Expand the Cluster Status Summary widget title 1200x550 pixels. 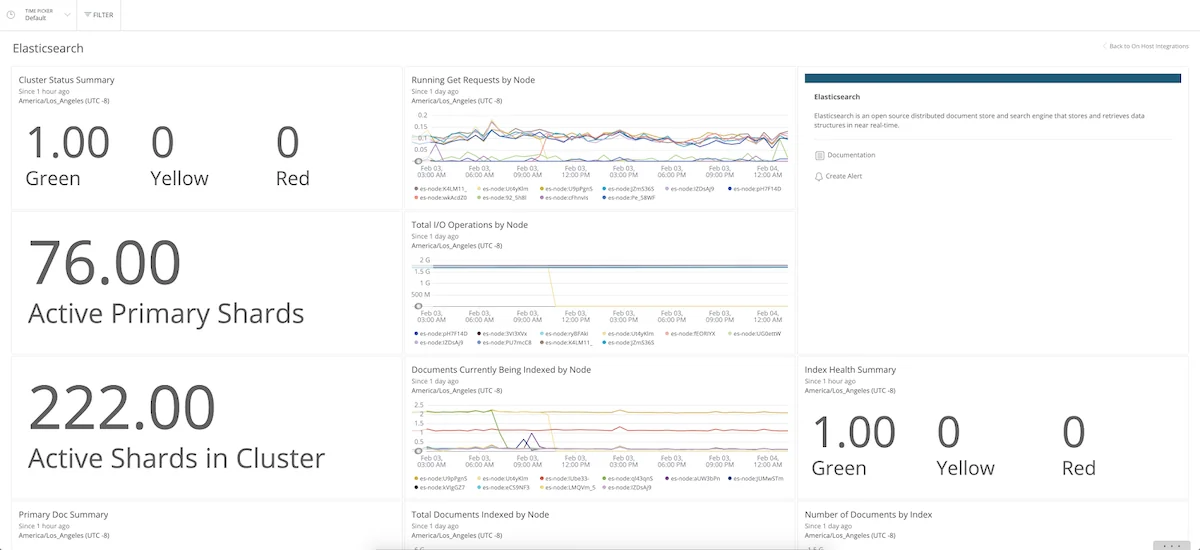tap(66, 80)
